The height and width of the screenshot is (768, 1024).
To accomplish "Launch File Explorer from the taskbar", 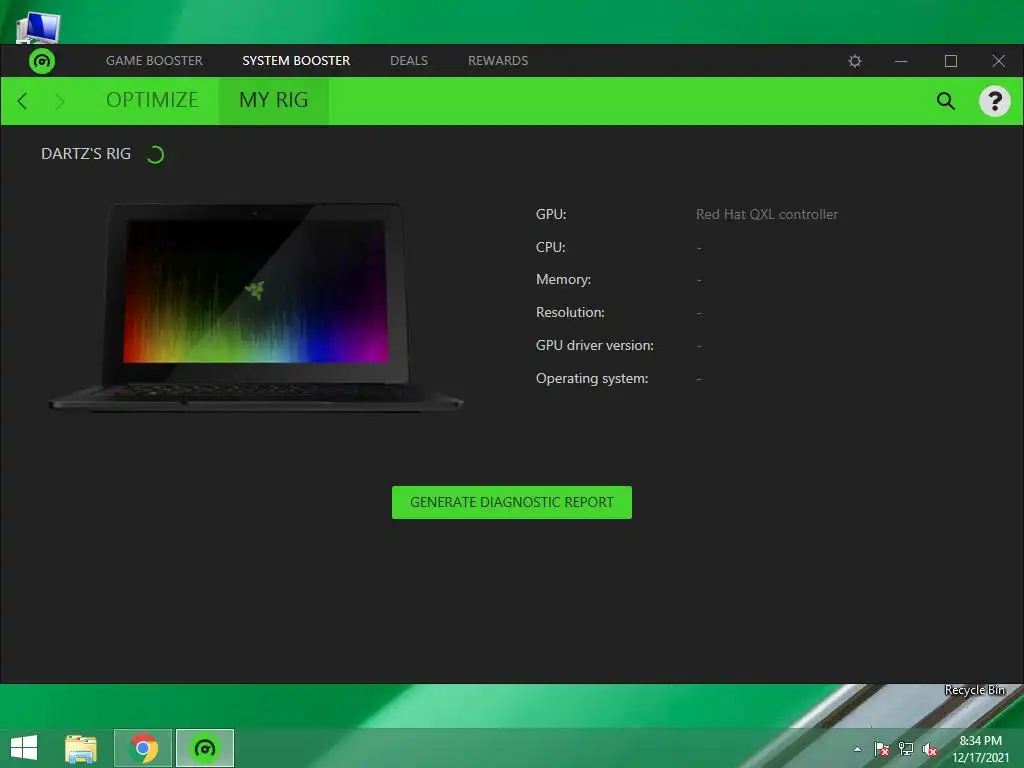I will 81,748.
